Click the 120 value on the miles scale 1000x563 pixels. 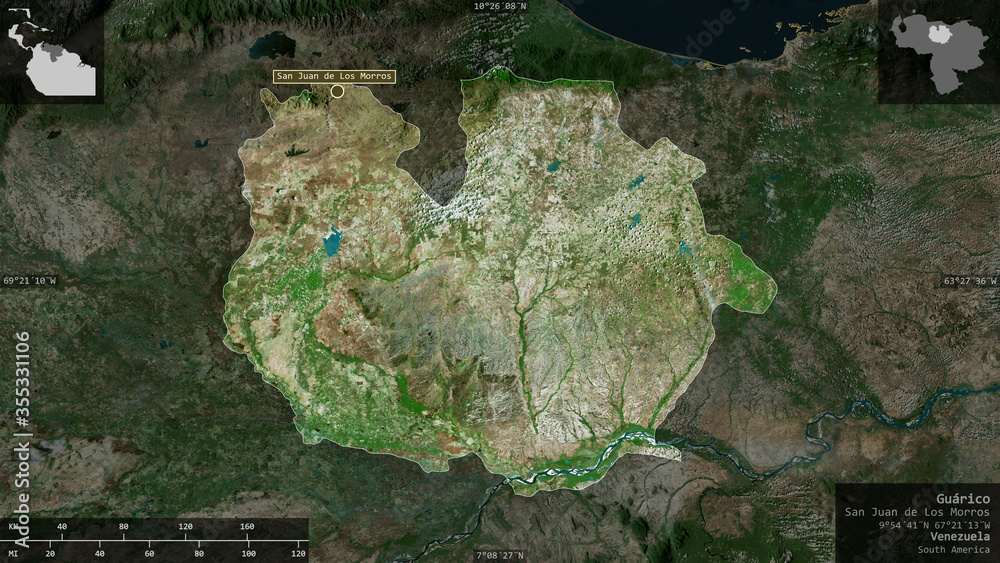298,553
